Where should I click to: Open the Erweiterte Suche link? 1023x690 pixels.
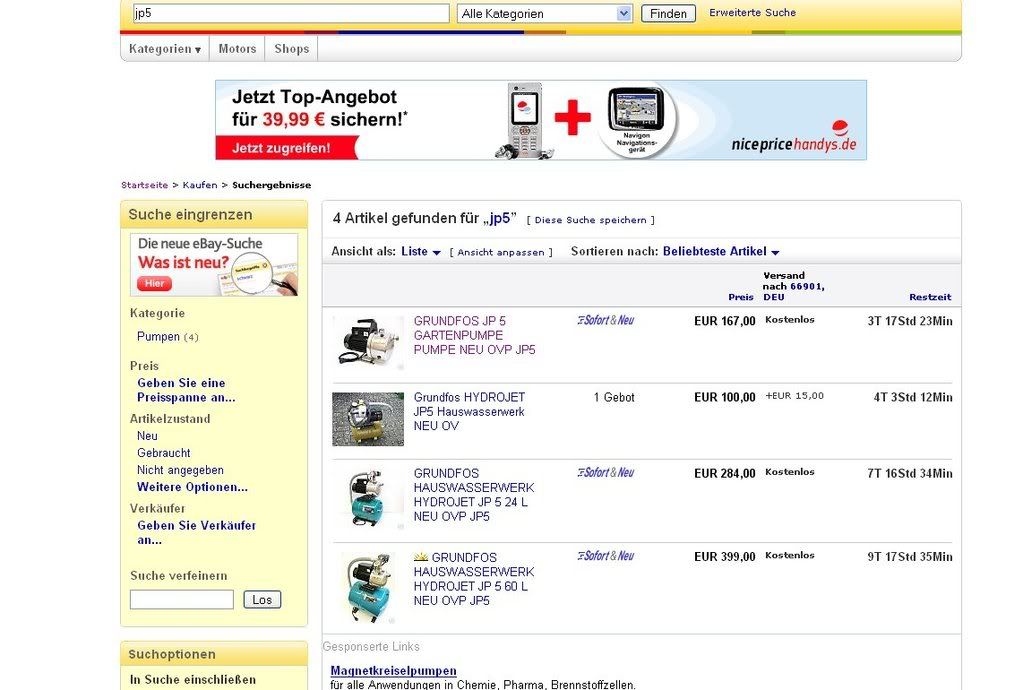click(752, 12)
